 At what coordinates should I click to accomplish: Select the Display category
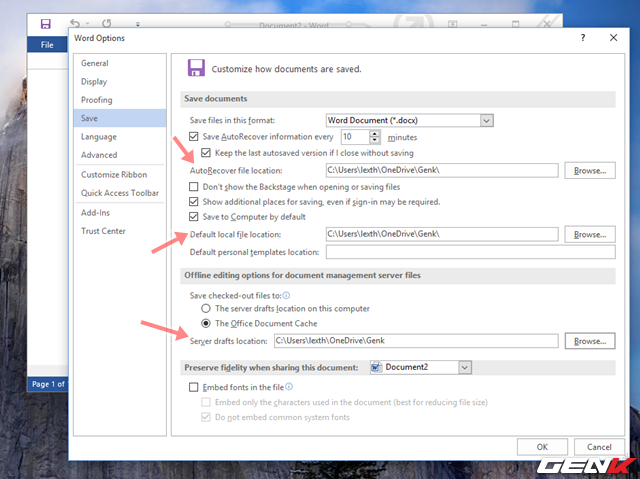pos(120,82)
